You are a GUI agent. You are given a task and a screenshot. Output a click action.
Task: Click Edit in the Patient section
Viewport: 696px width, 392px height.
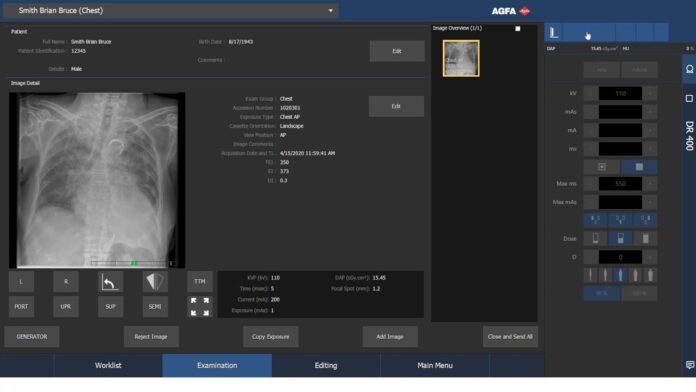click(x=397, y=51)
